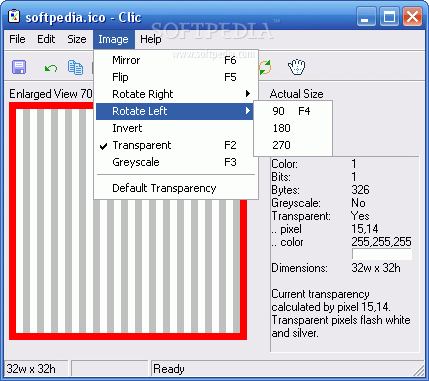Select the hand pan tool icon
429x381 pixels.
[x=296, y=67]
